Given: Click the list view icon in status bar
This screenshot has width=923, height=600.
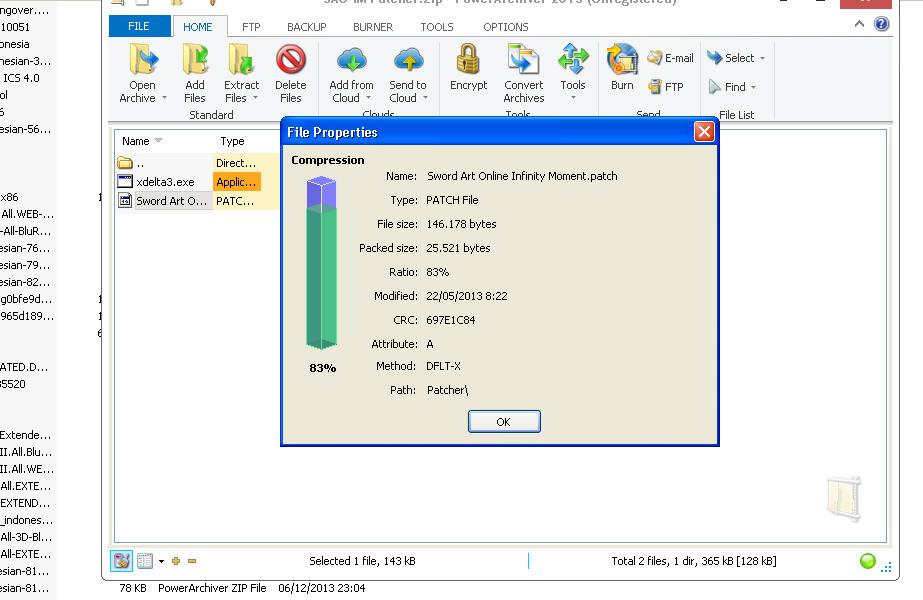Looking at the screenshot, I should click(145, 561).
